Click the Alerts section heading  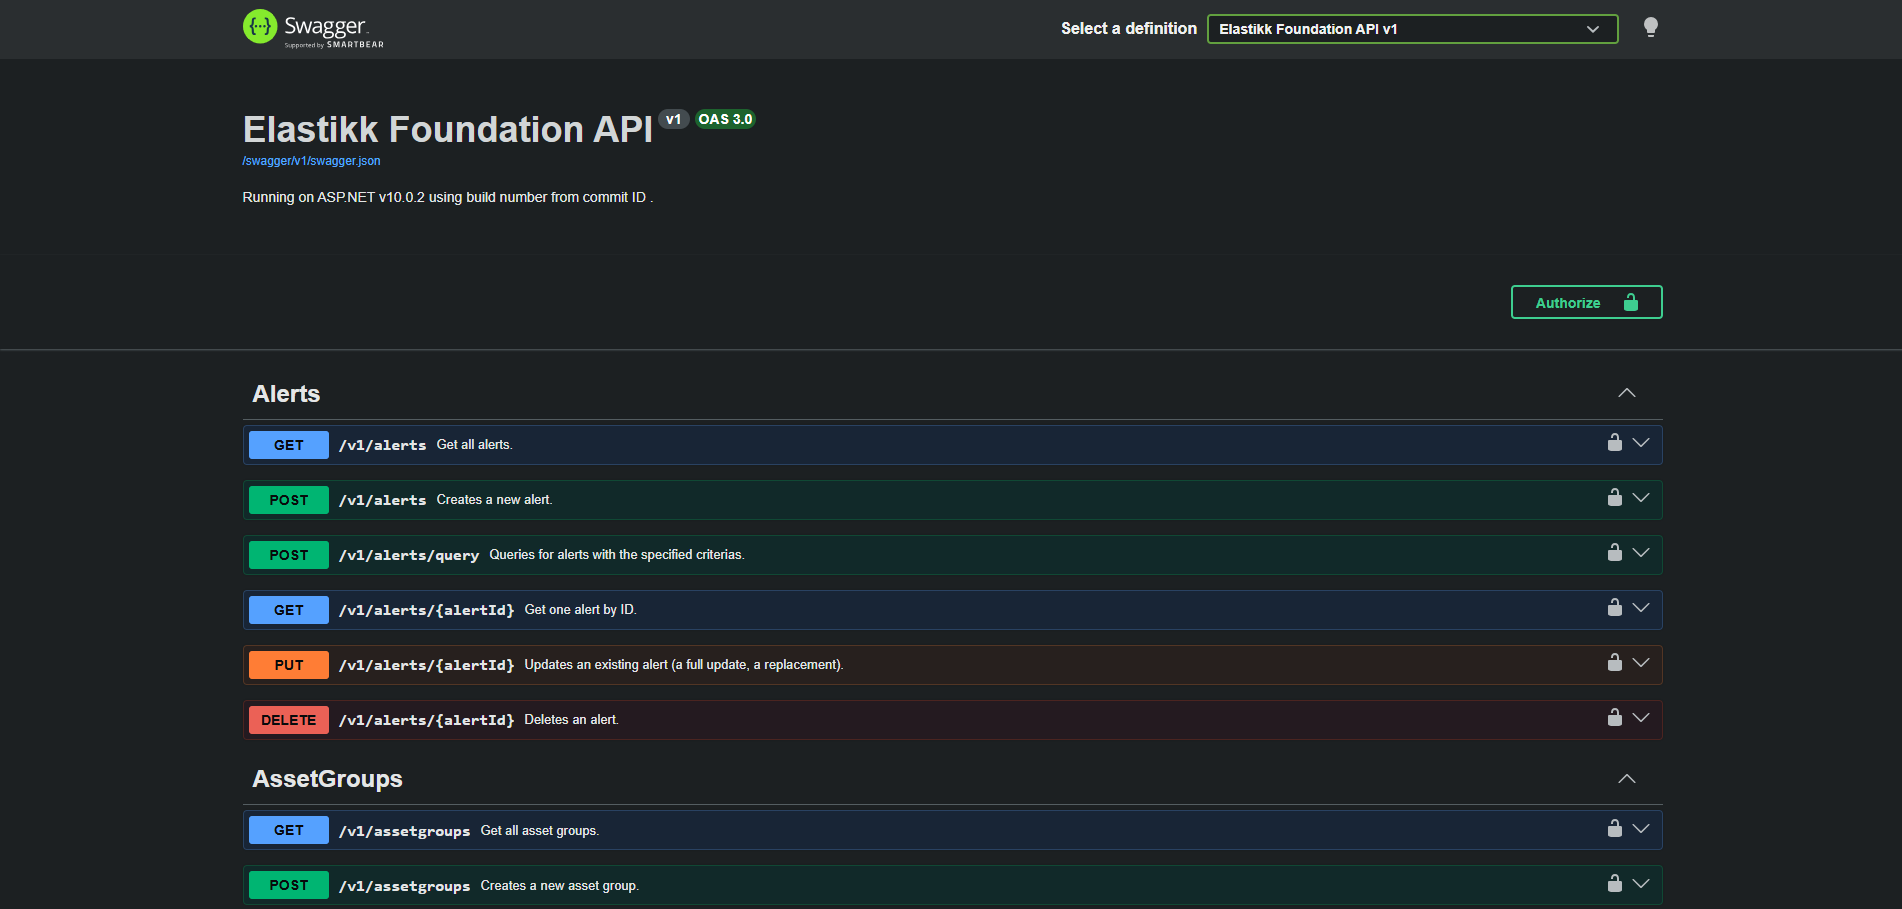[286, 394]
